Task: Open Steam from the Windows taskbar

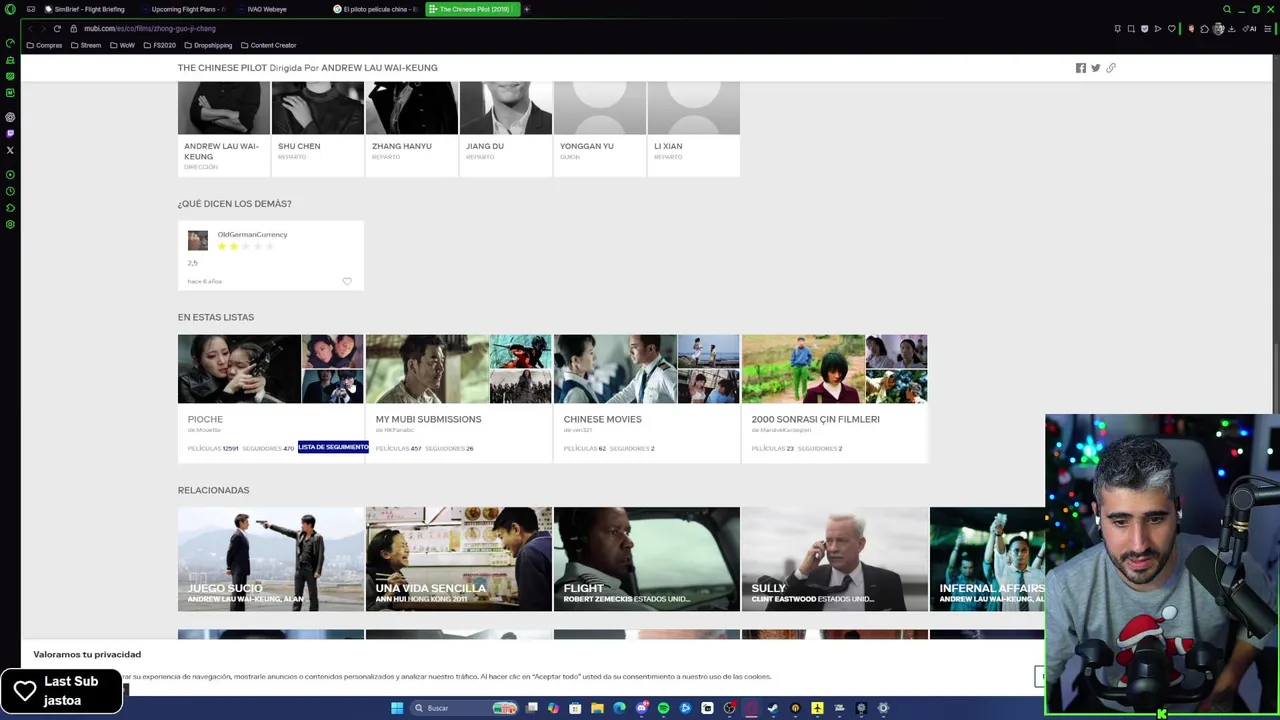Action: [x=772, y=708]
